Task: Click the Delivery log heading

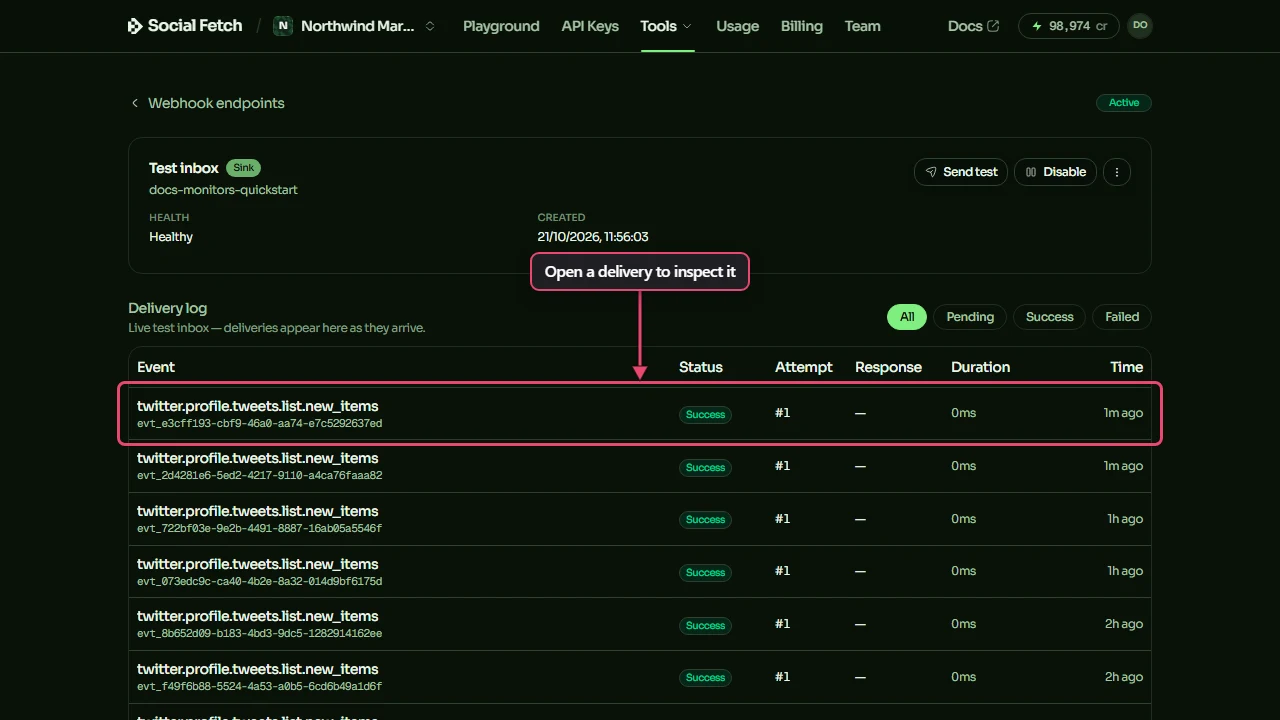Action: point(167,308)
